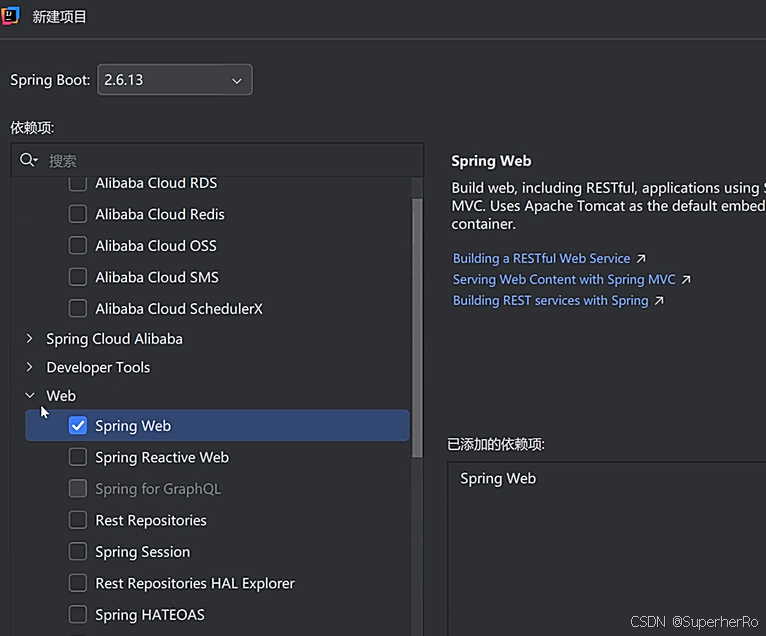Open external link arrow for Building REST services
766x636 pixels.
(659, 300)
